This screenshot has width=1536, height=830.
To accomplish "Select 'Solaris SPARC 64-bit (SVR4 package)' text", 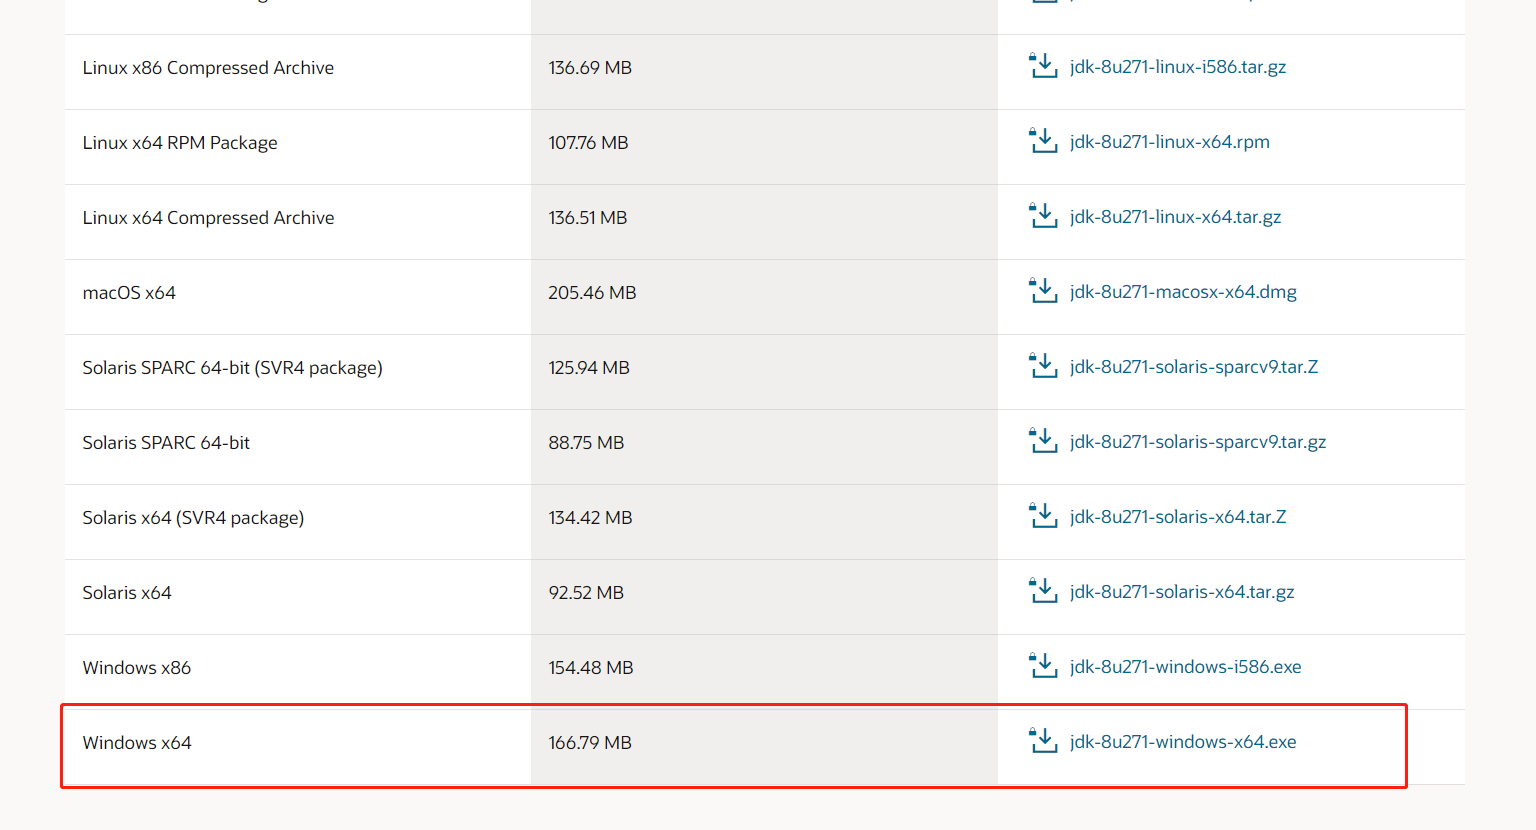I will [233, 368].
